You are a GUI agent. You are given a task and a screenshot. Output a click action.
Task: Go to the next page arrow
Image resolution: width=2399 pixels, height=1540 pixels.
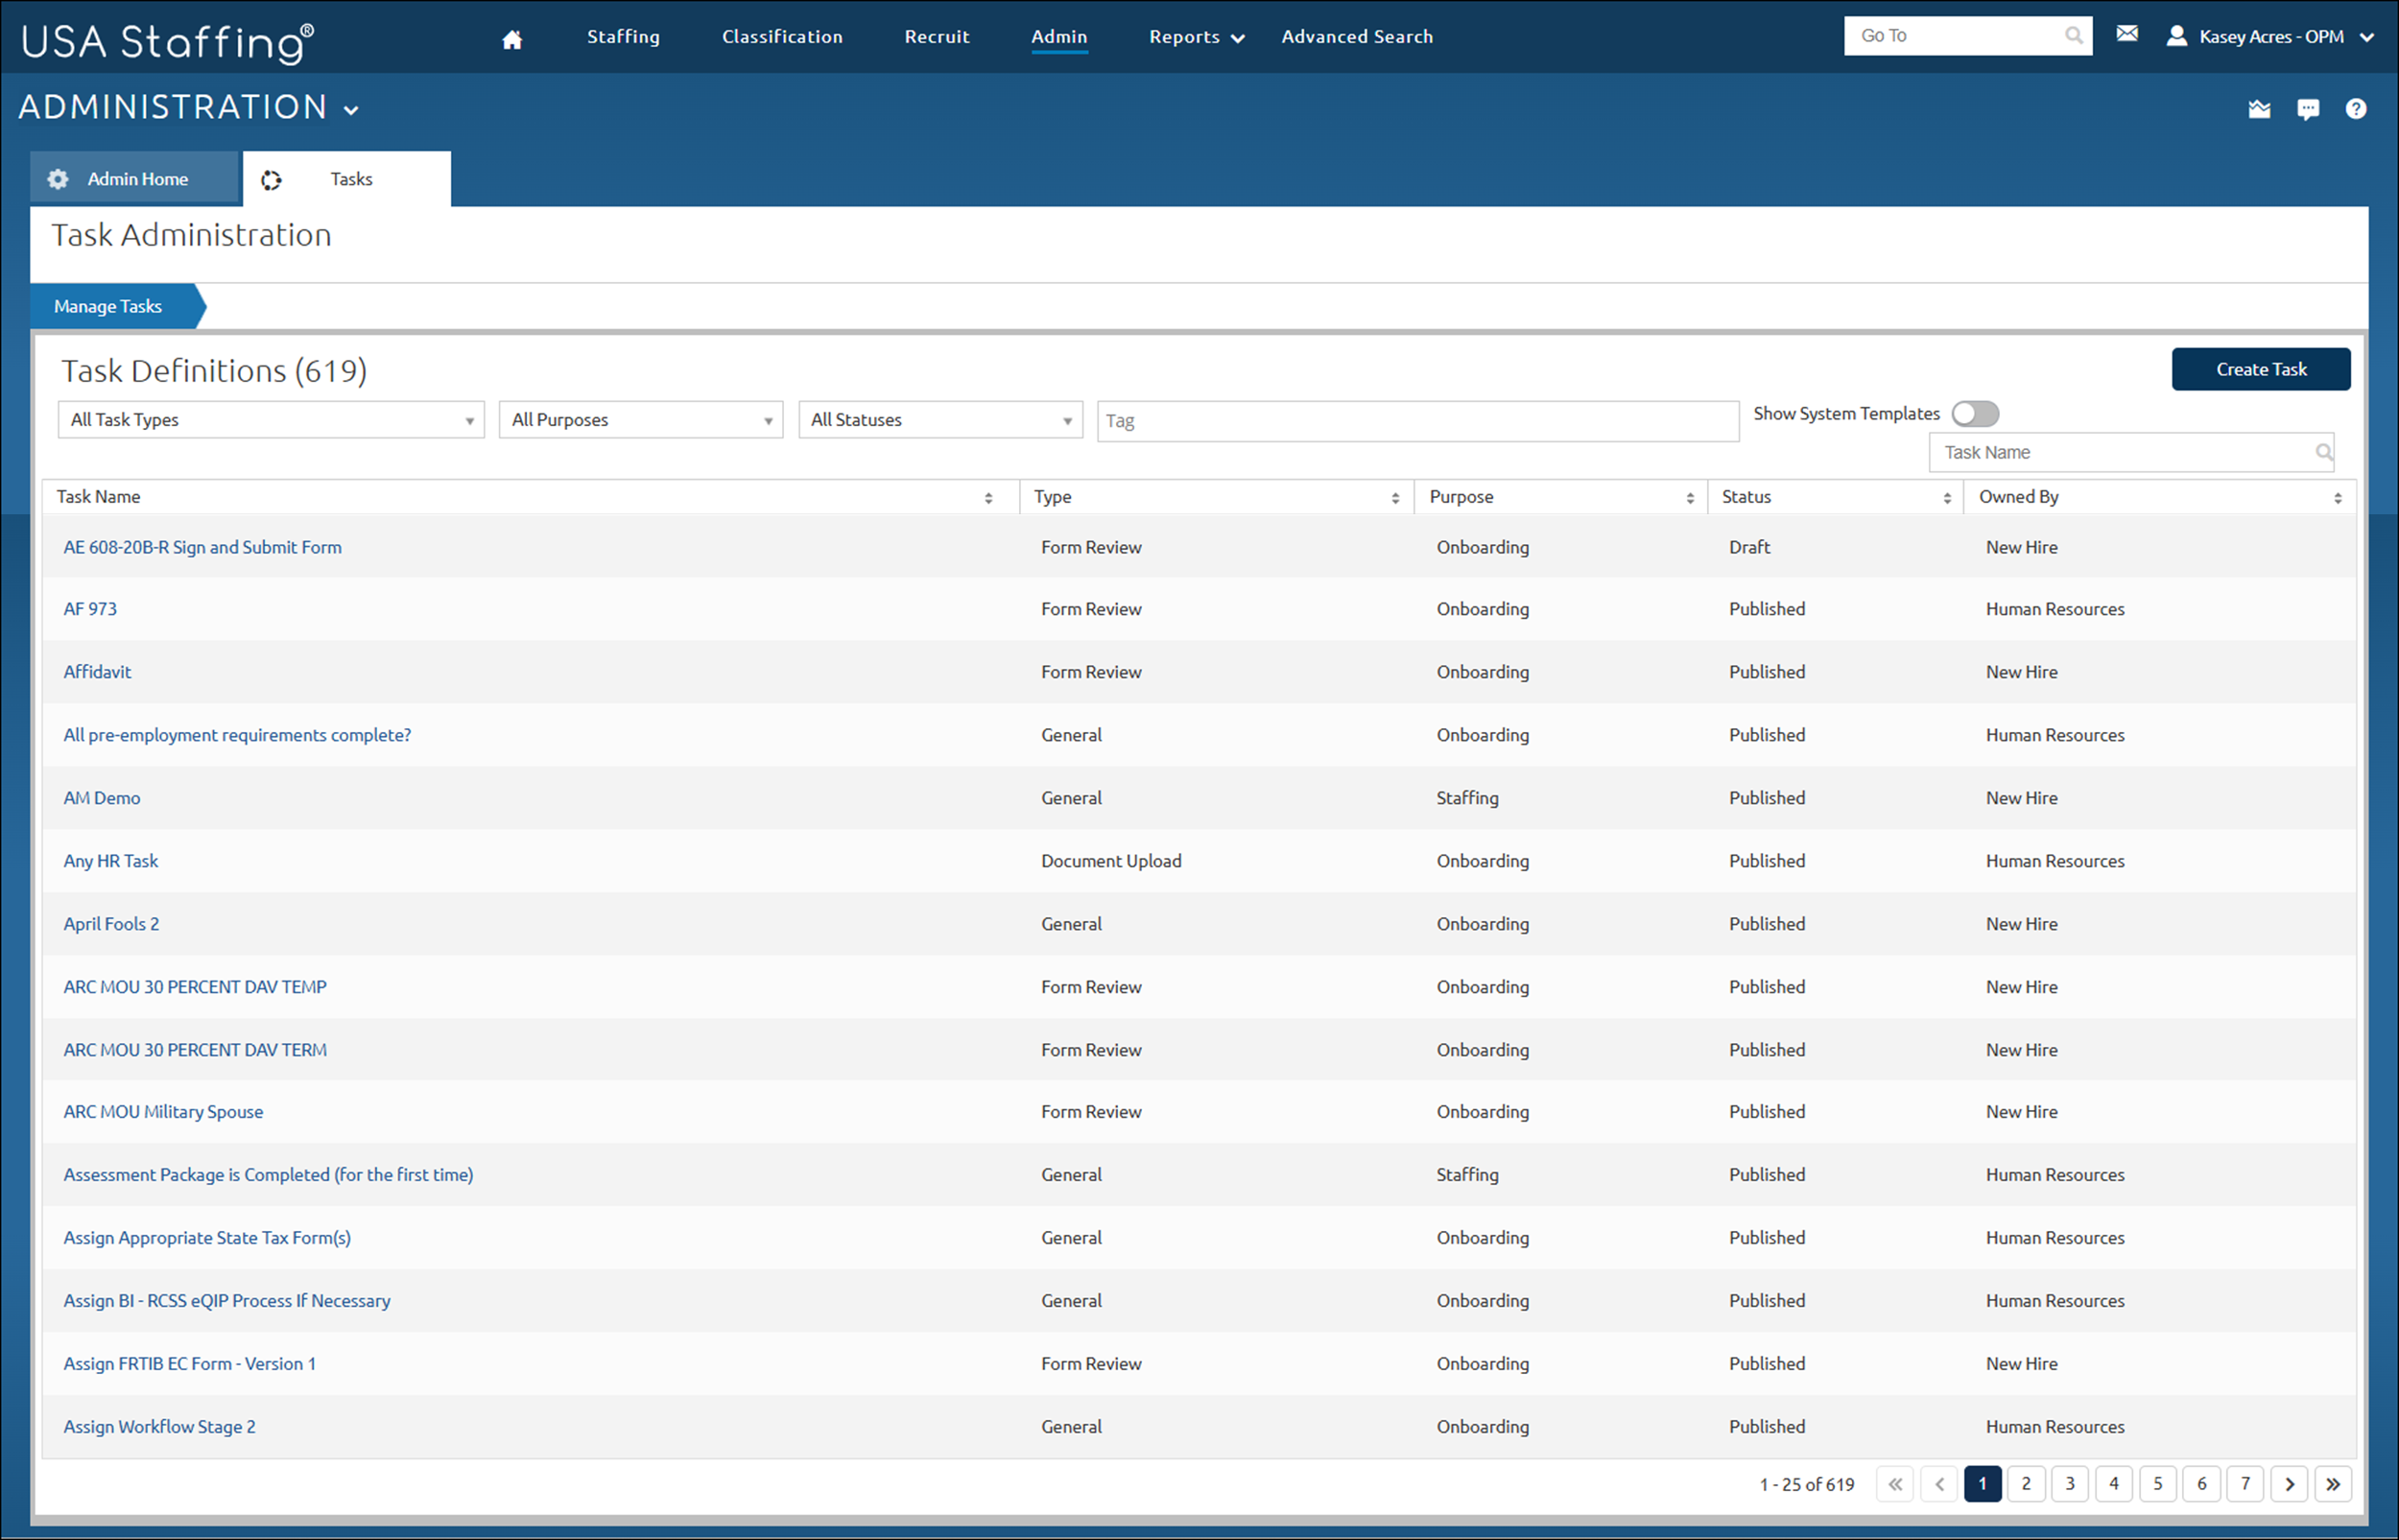point(2289,1484)
